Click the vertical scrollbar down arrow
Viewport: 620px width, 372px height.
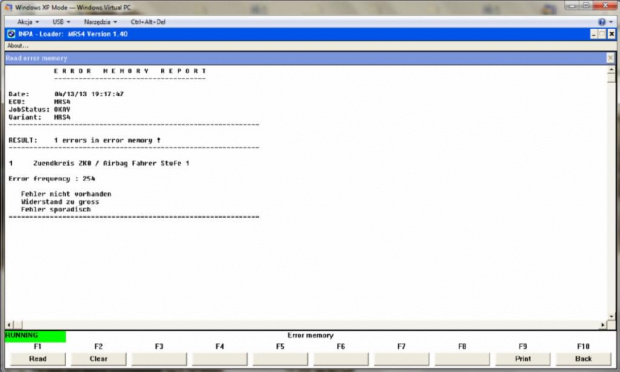611,316
